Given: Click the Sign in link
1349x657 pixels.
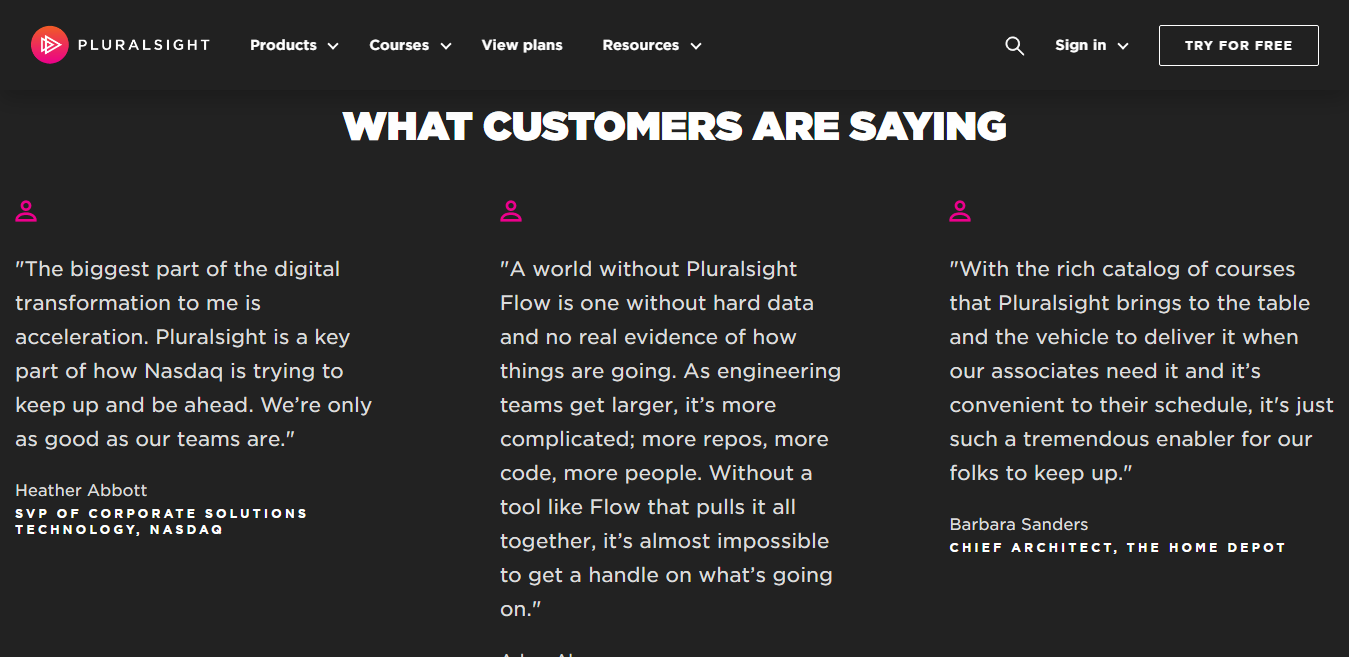Looking at the screenshot, I should (1080, 45).
